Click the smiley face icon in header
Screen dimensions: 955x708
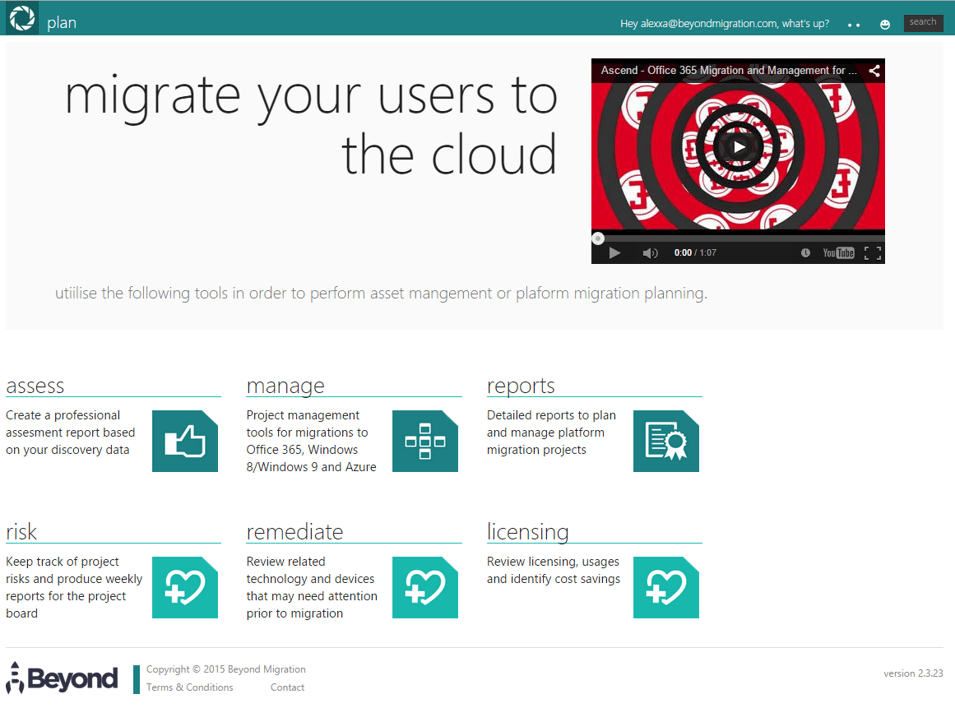point(885,24)
